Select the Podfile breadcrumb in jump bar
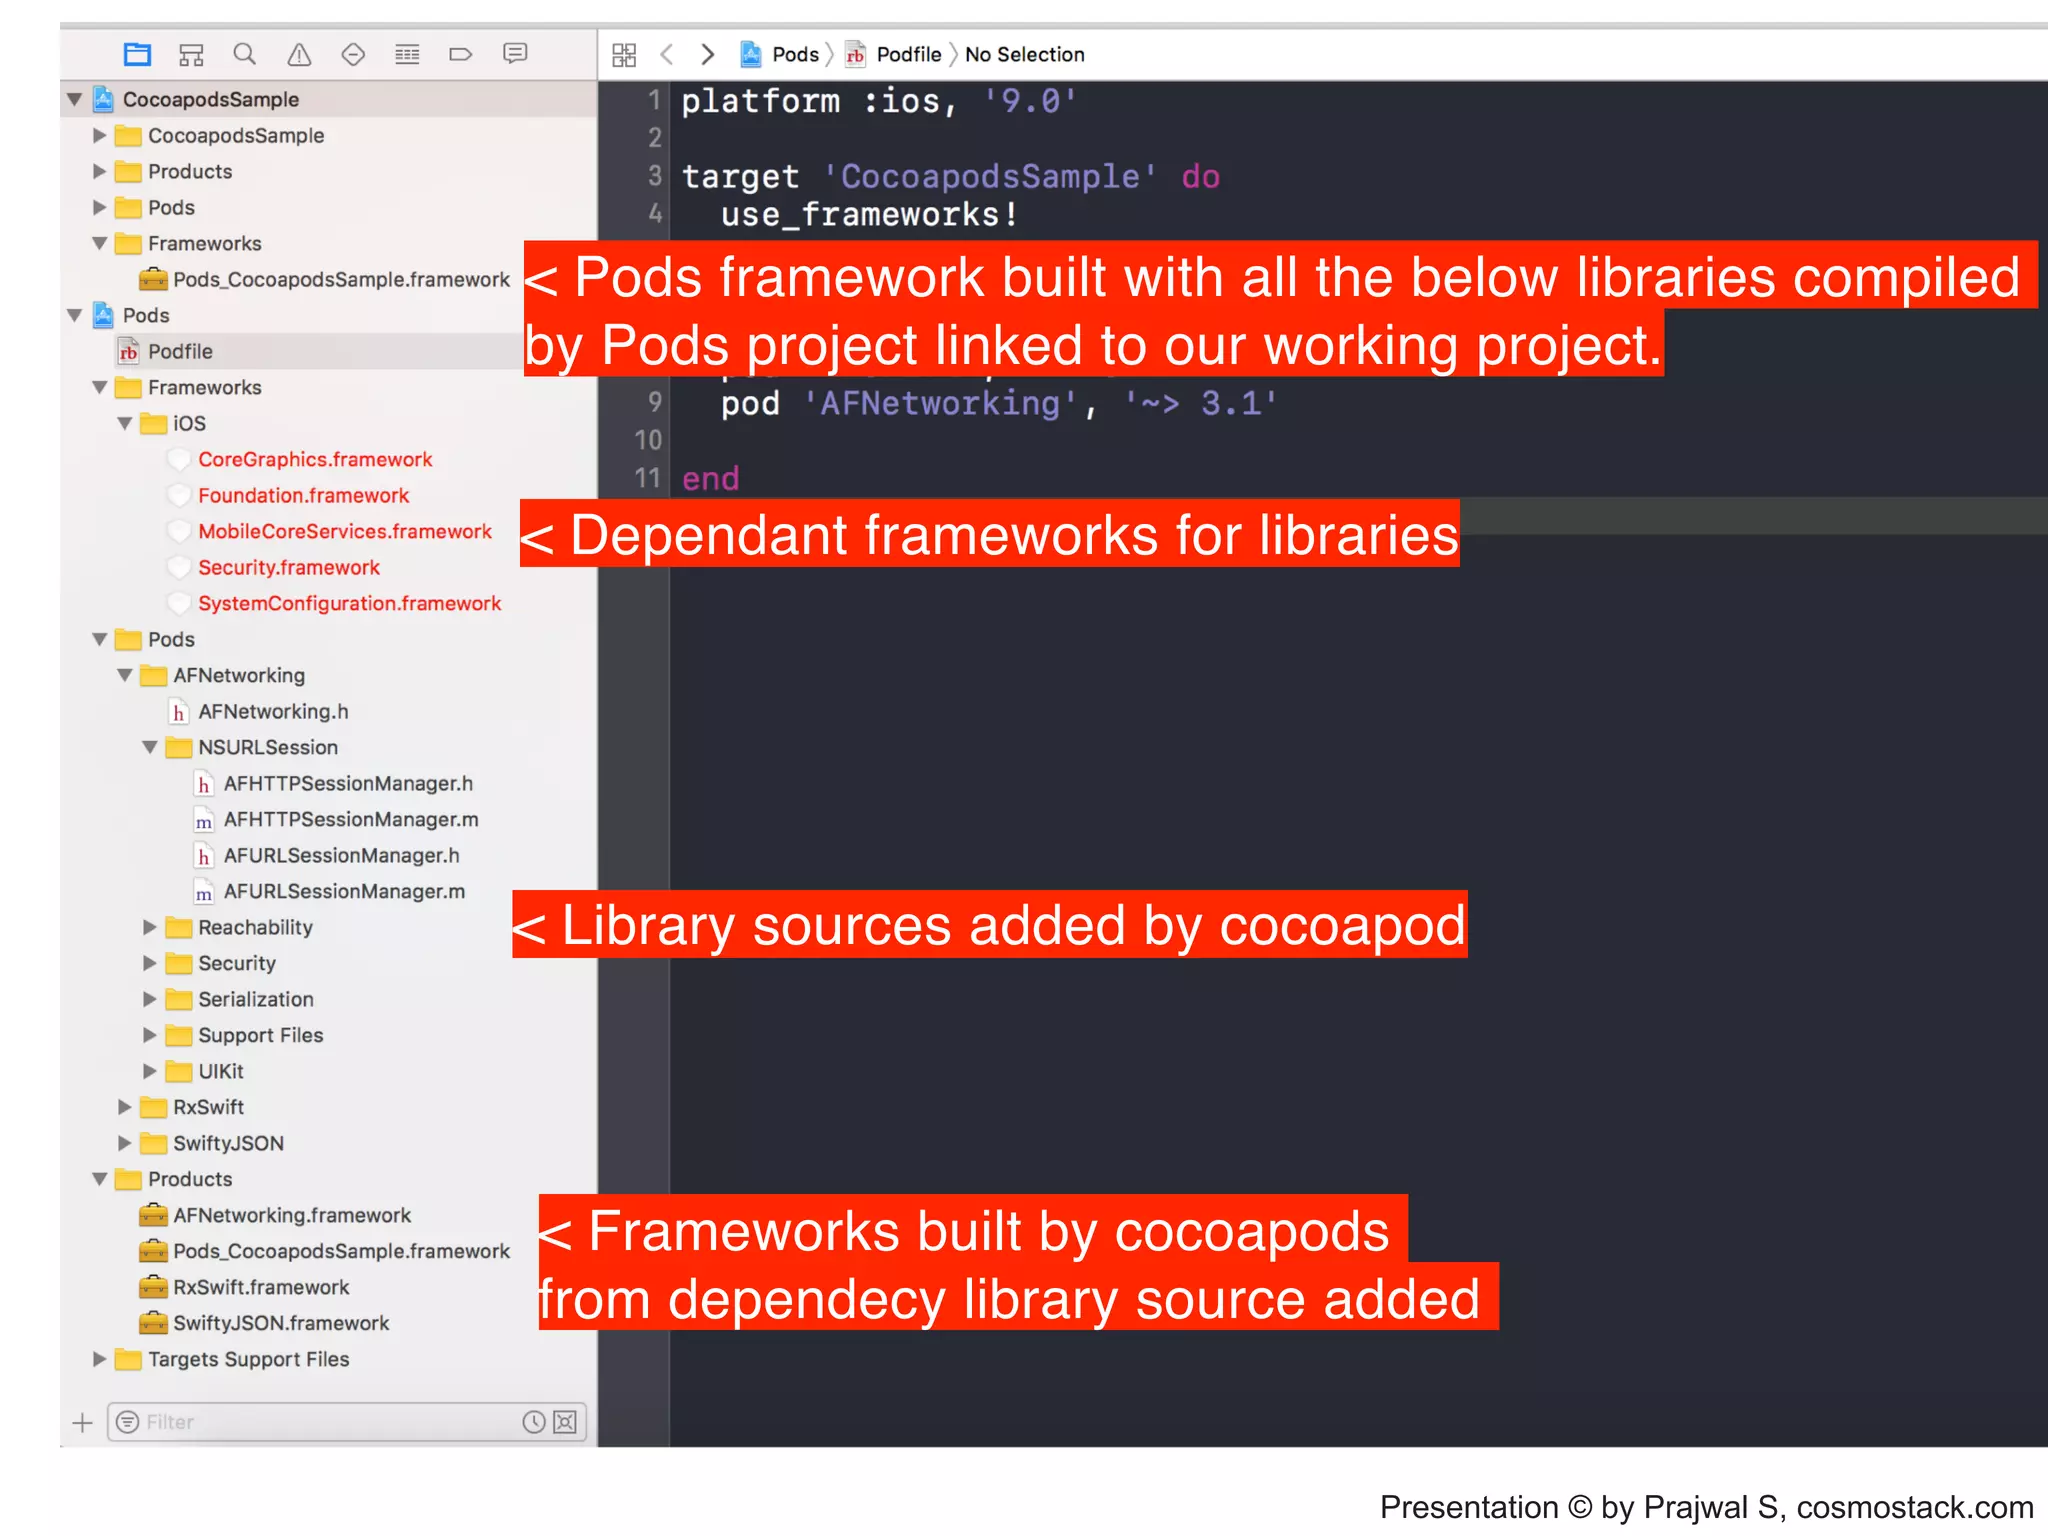2048x1536 pixels. coord(894,54)
